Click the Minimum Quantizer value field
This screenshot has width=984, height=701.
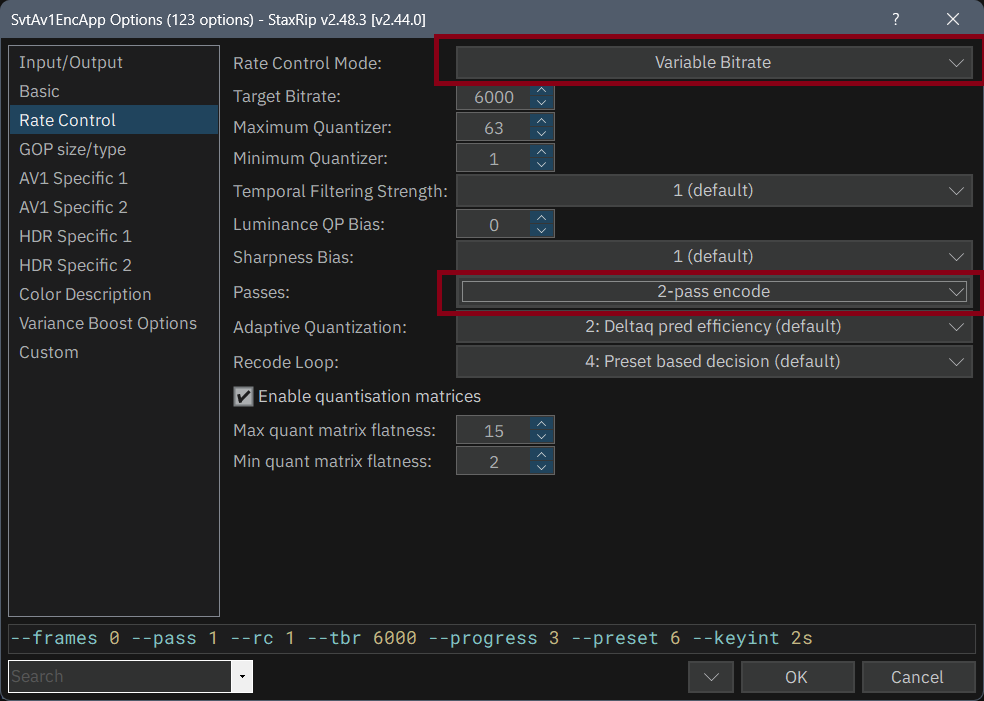click(494, 158)
